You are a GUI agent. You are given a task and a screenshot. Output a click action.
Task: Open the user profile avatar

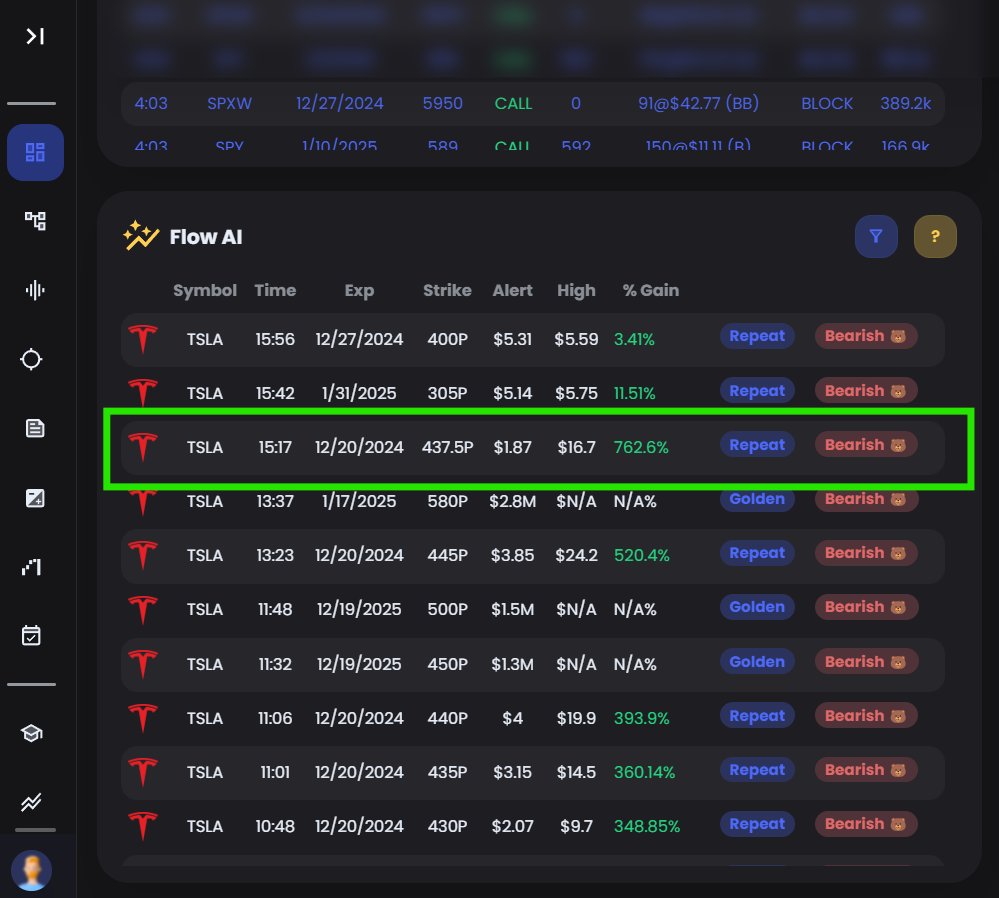click(31, 871)
